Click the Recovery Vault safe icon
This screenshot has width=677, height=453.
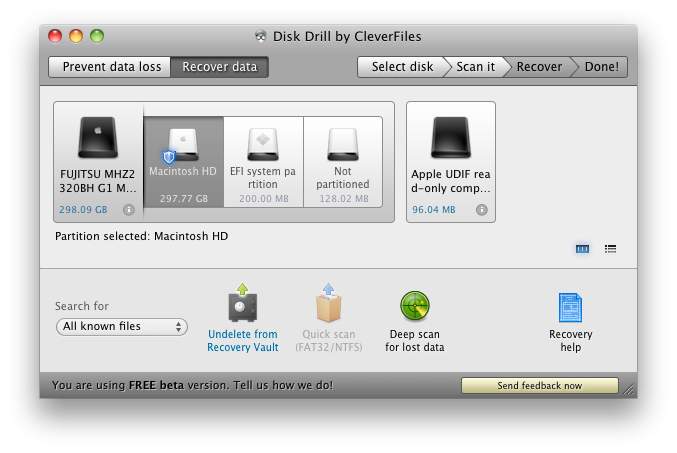point(243,303)
